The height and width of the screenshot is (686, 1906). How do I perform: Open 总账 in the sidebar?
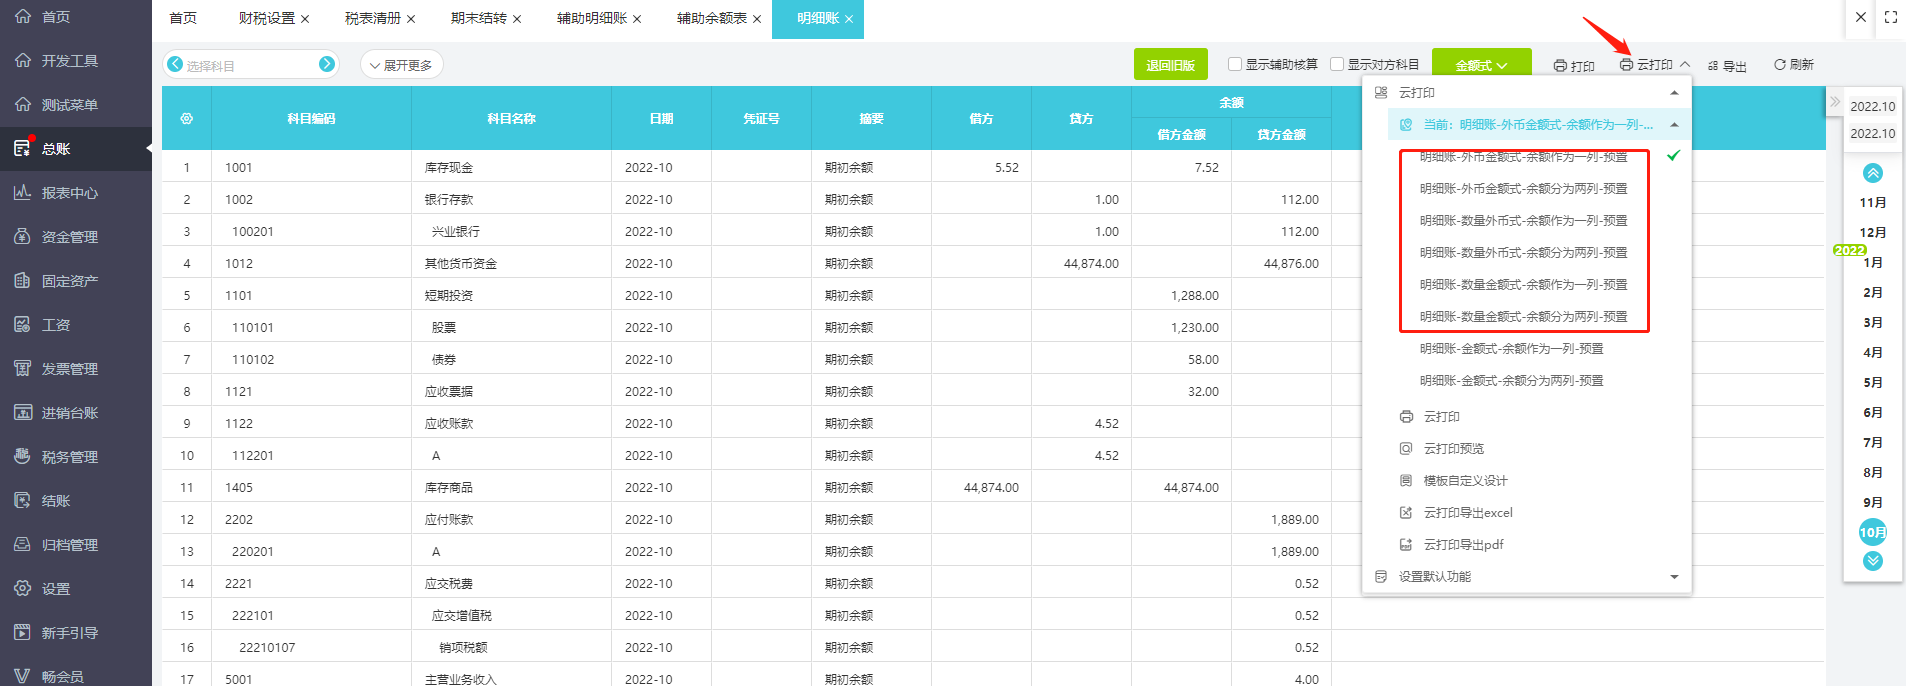[x=56, y=149]
